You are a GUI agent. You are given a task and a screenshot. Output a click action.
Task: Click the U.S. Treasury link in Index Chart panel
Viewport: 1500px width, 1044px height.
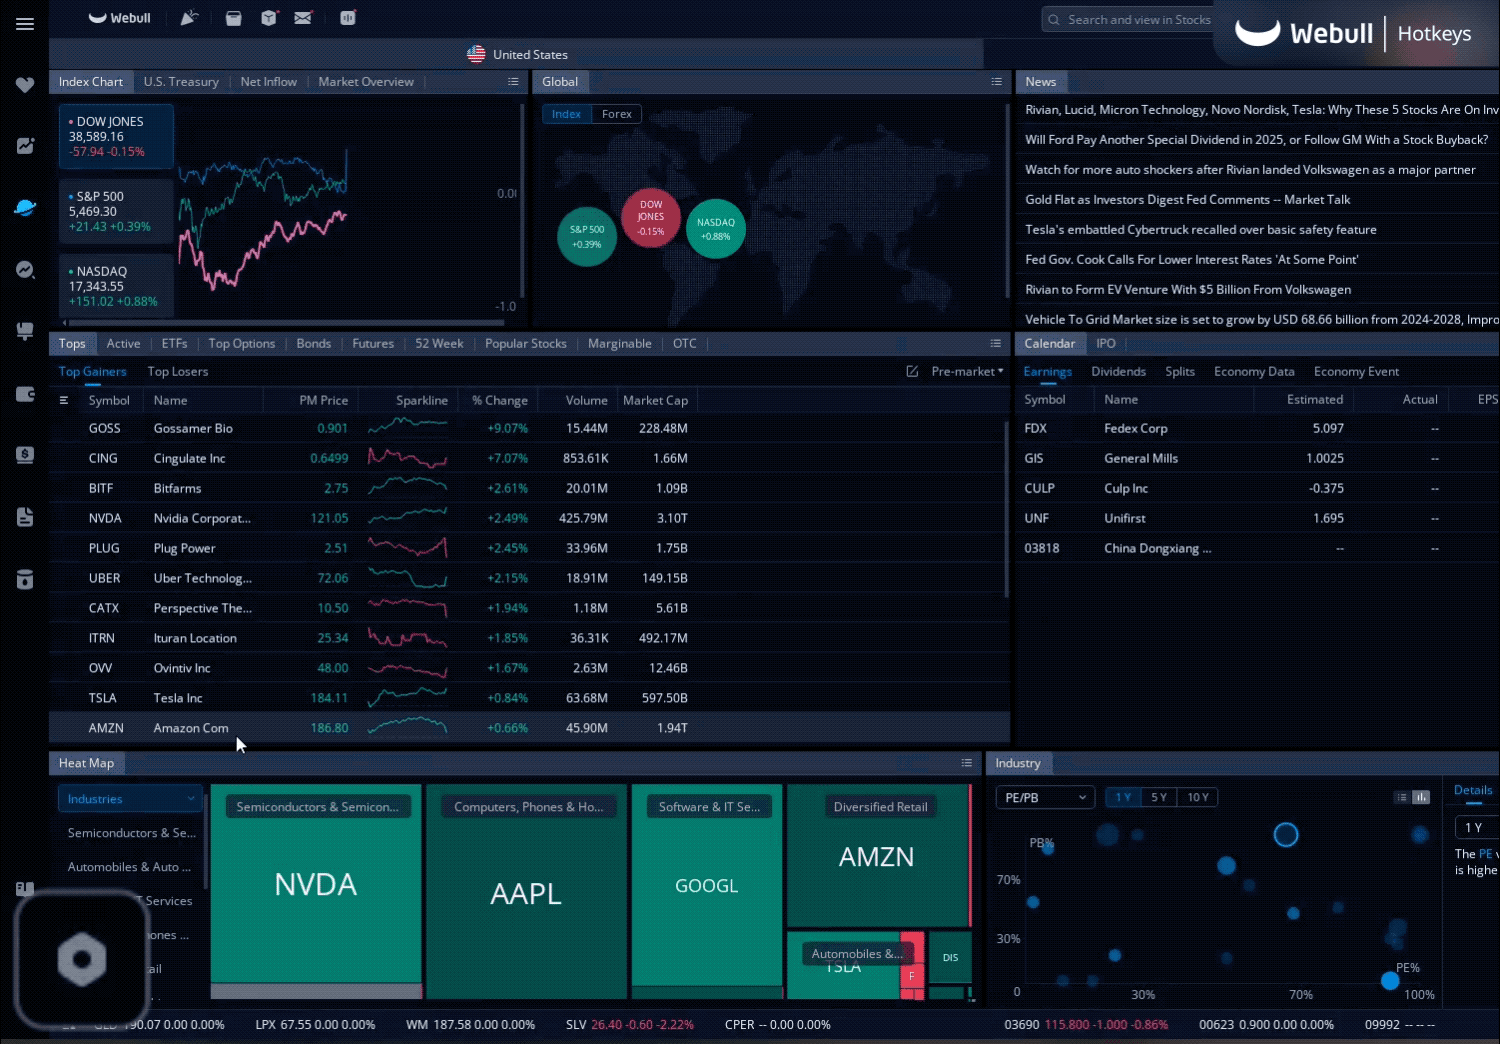tap(181, 81)
